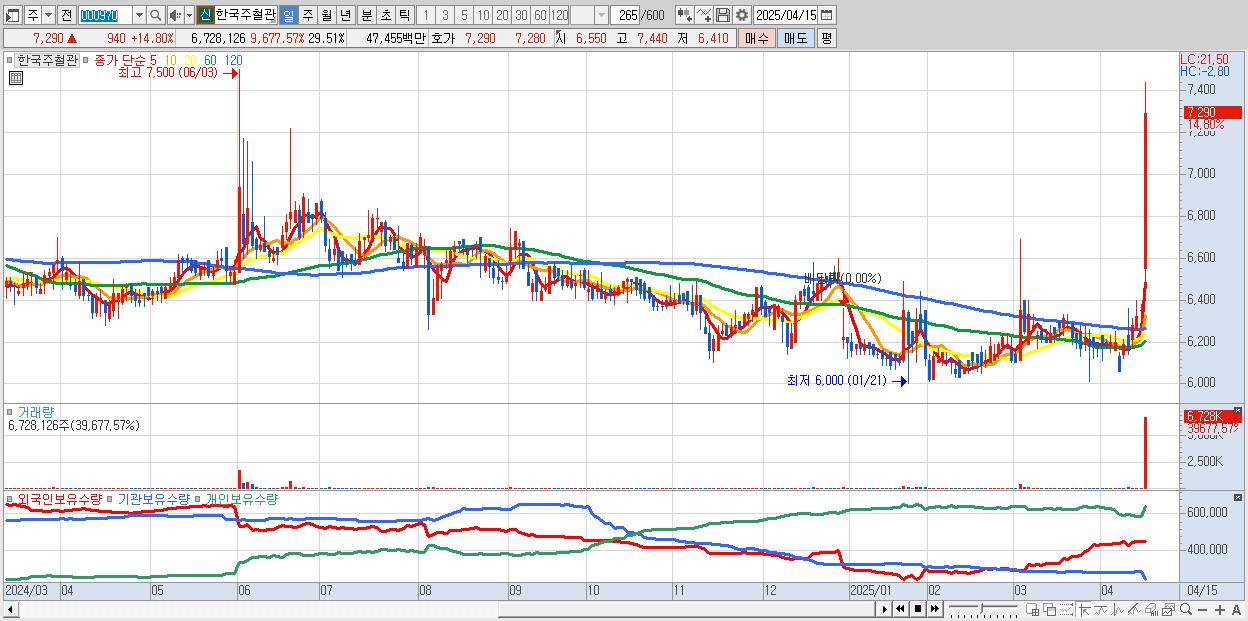Close the volume panel with X button

1238,411
